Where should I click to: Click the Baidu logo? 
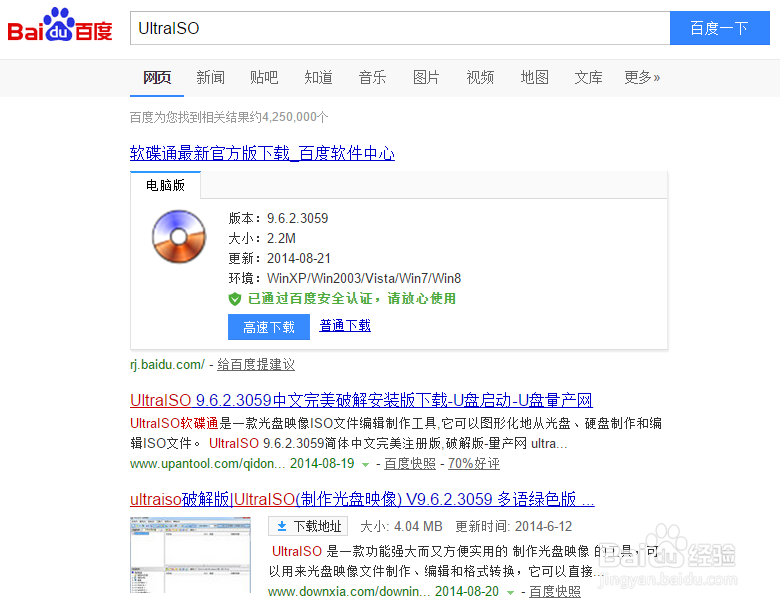coord(60,25)
